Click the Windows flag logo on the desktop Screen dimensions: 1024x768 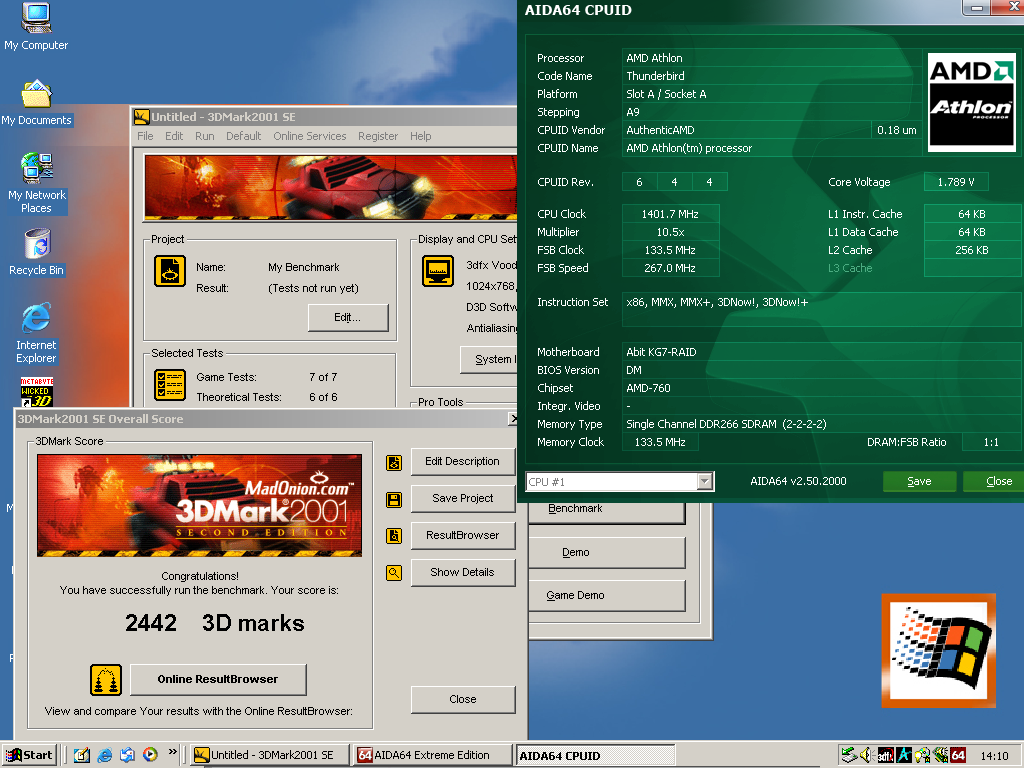coord(939,650)
